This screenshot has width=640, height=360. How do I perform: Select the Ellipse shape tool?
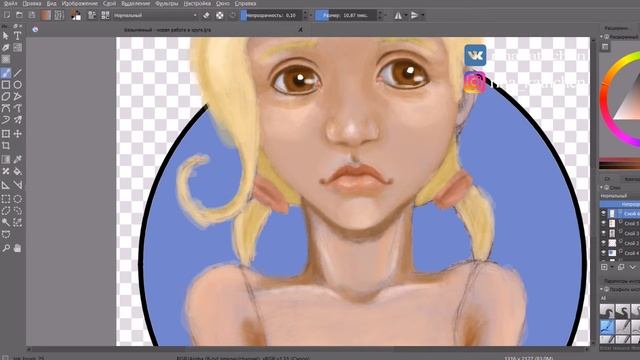pyautogui.click(x=18, y=85)
